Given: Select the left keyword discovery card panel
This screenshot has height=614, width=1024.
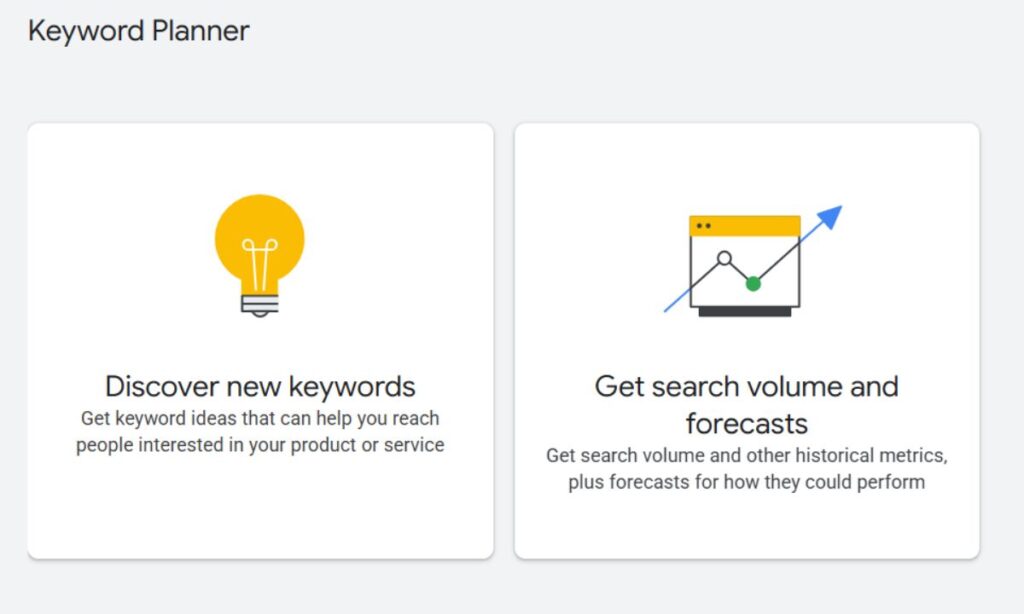Looking at the screenshot, I should 260,340.
